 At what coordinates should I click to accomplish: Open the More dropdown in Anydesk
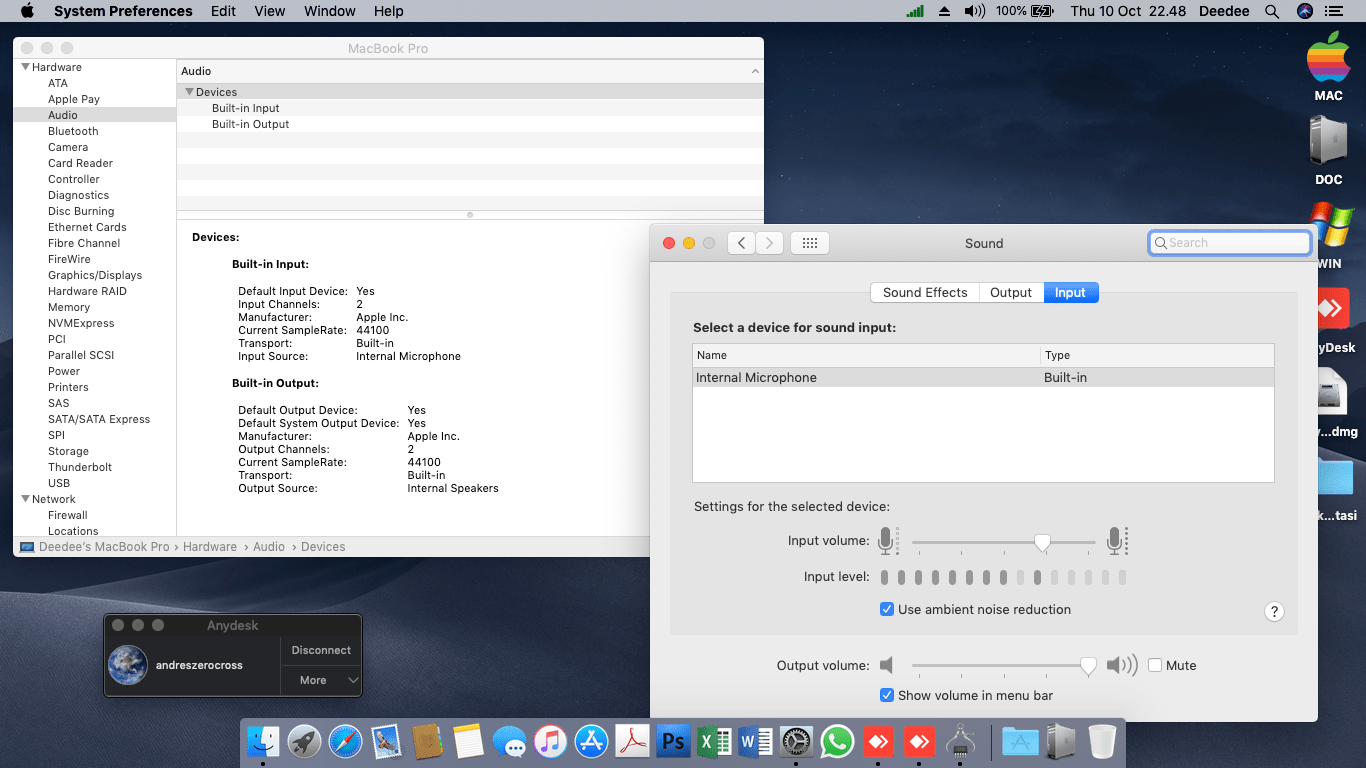[320, 680]
